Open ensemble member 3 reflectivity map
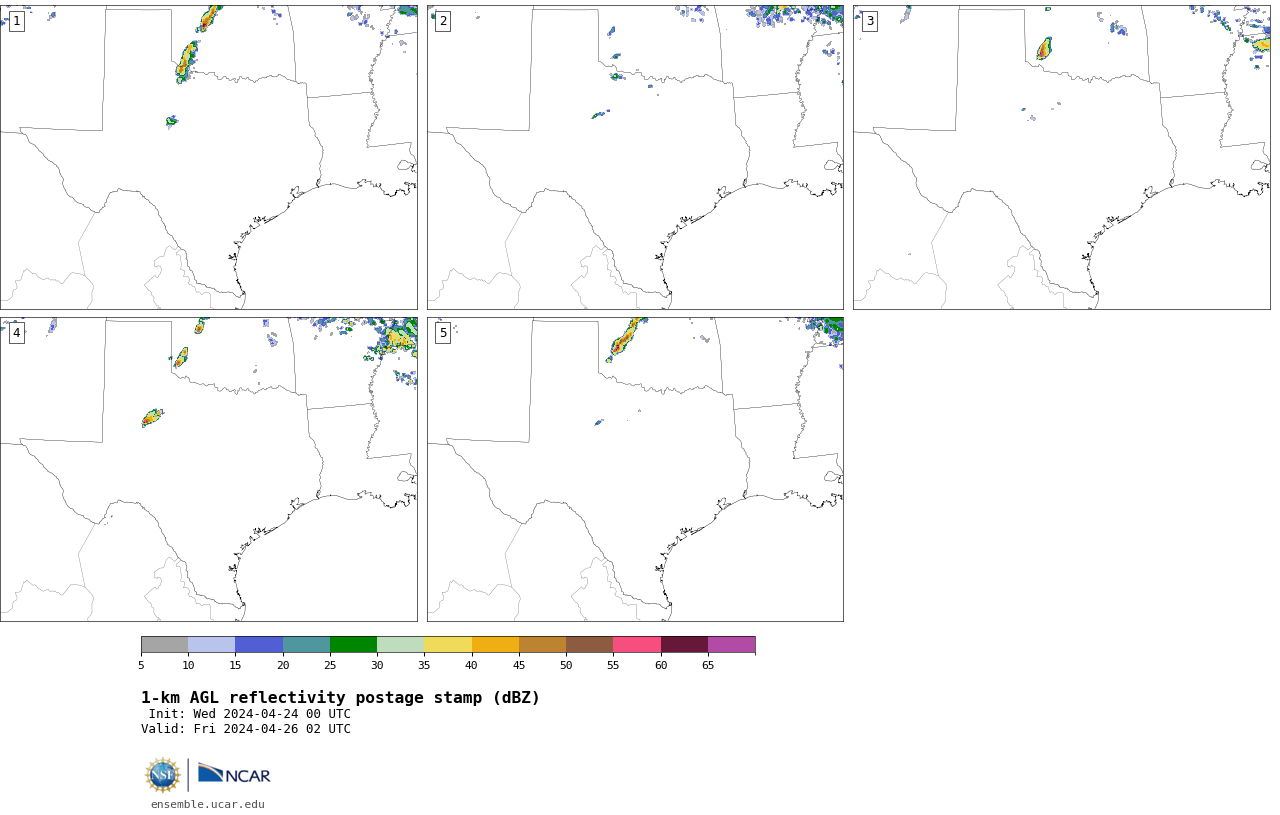This screenshot has width=1280, height=815. [1062, 157]
